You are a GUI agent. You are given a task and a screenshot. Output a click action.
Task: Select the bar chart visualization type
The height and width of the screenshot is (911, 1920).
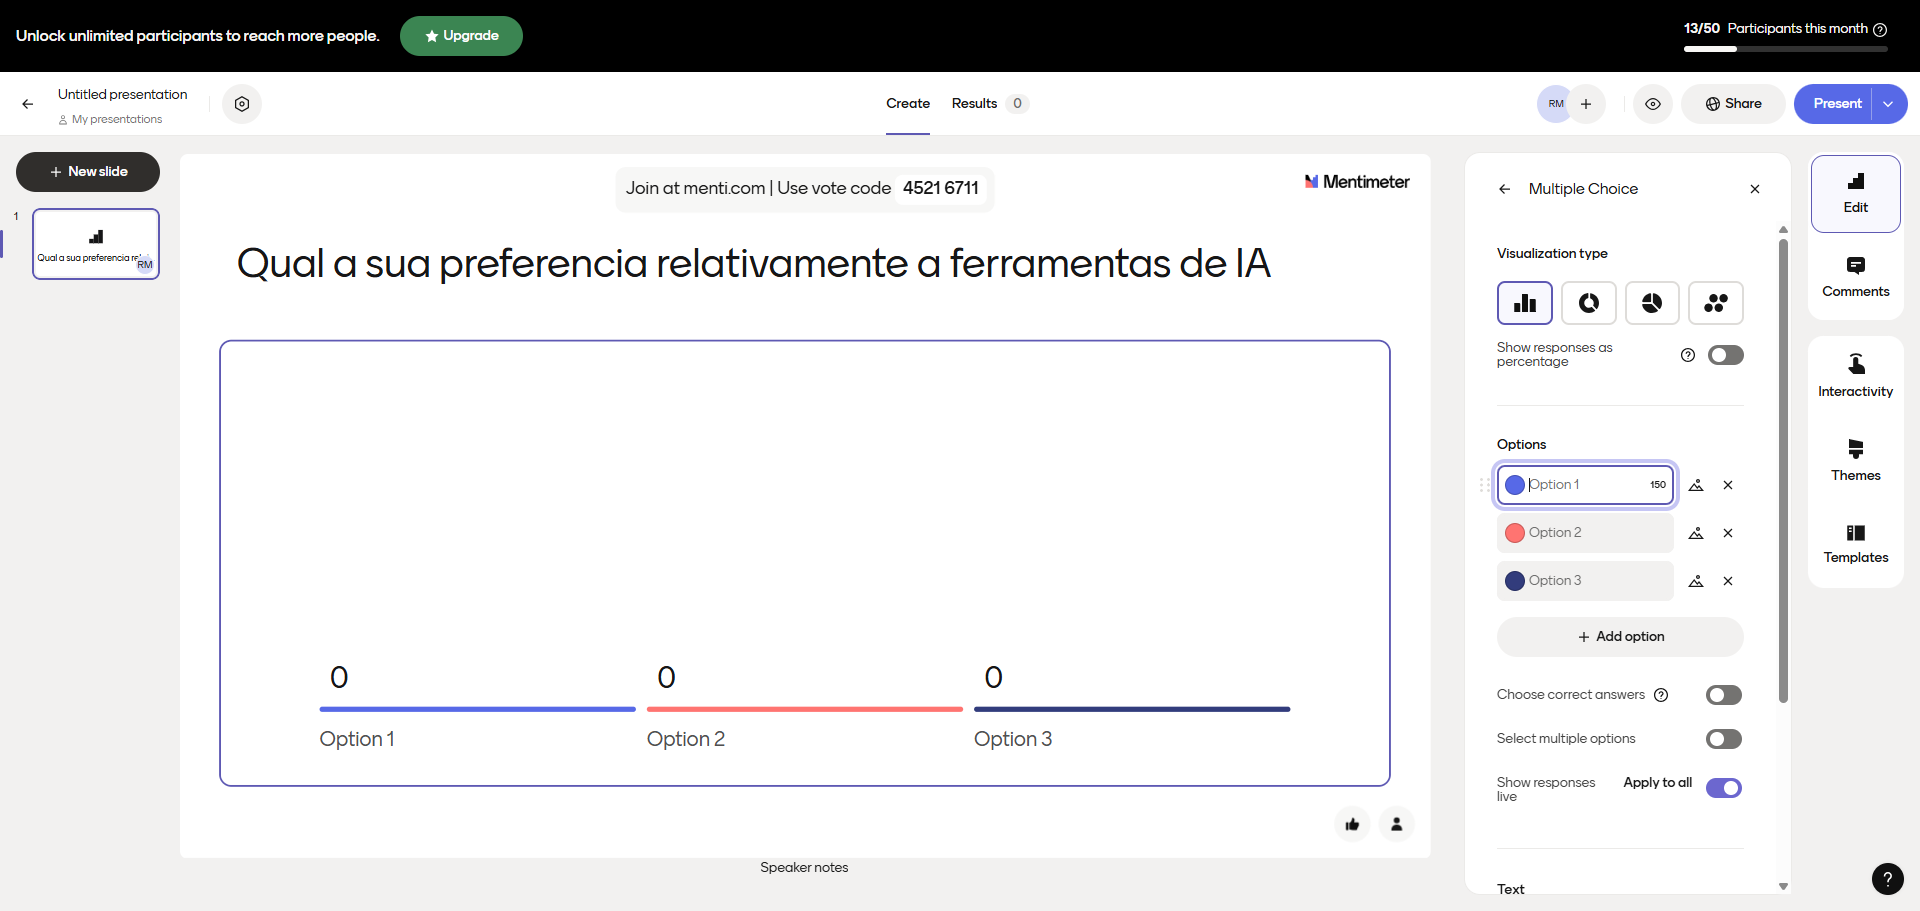(x=1524, y=303)
